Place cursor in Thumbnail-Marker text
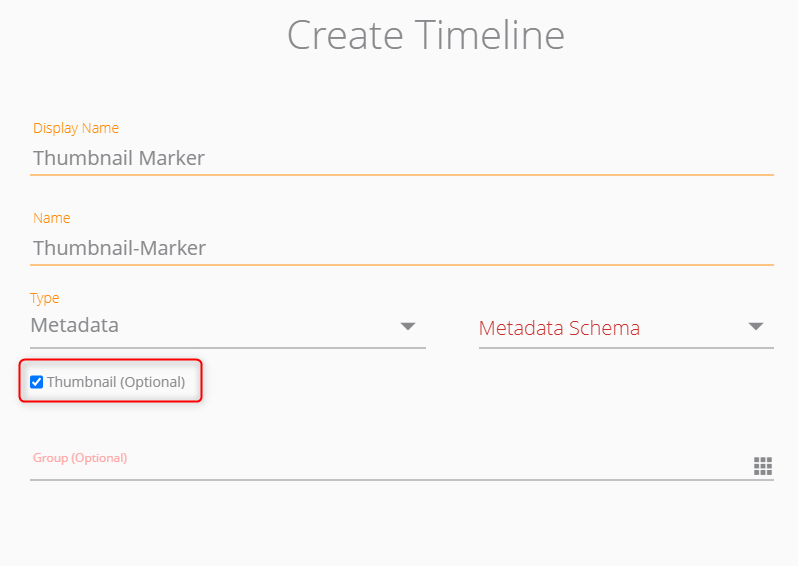The image size is (798, 566). tap(120, 248)
